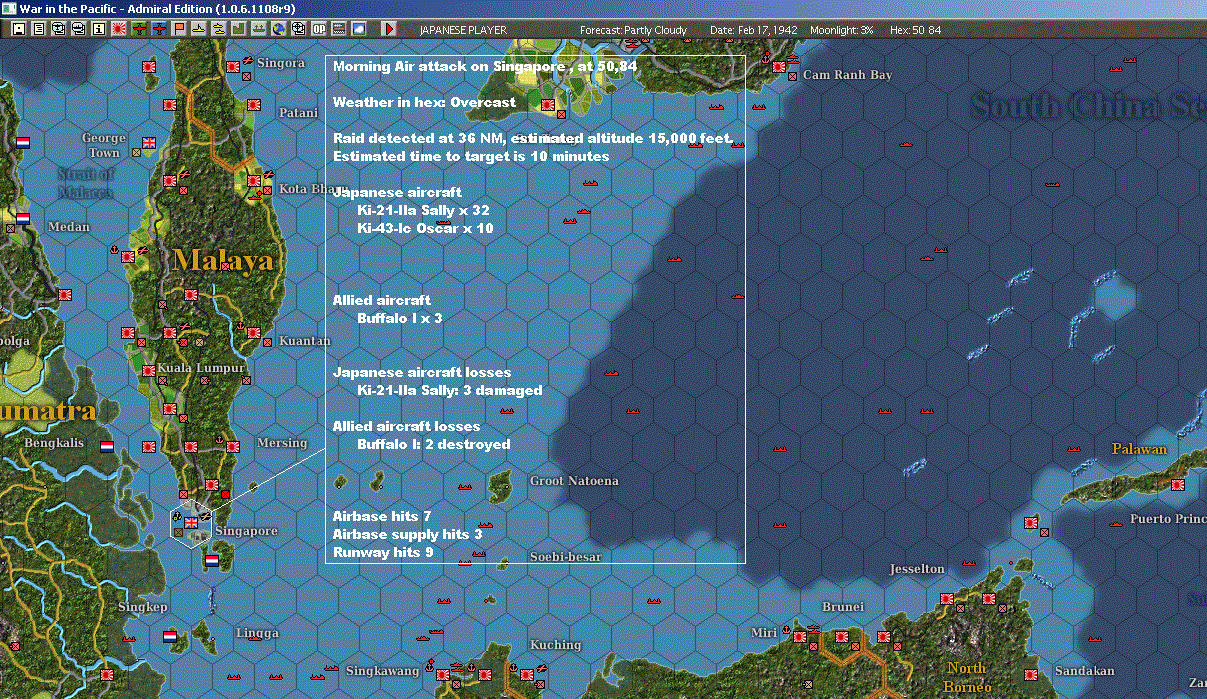Click the Singapore map label
The width and height of the screenshot is (1207, 699).
[246, 531]
